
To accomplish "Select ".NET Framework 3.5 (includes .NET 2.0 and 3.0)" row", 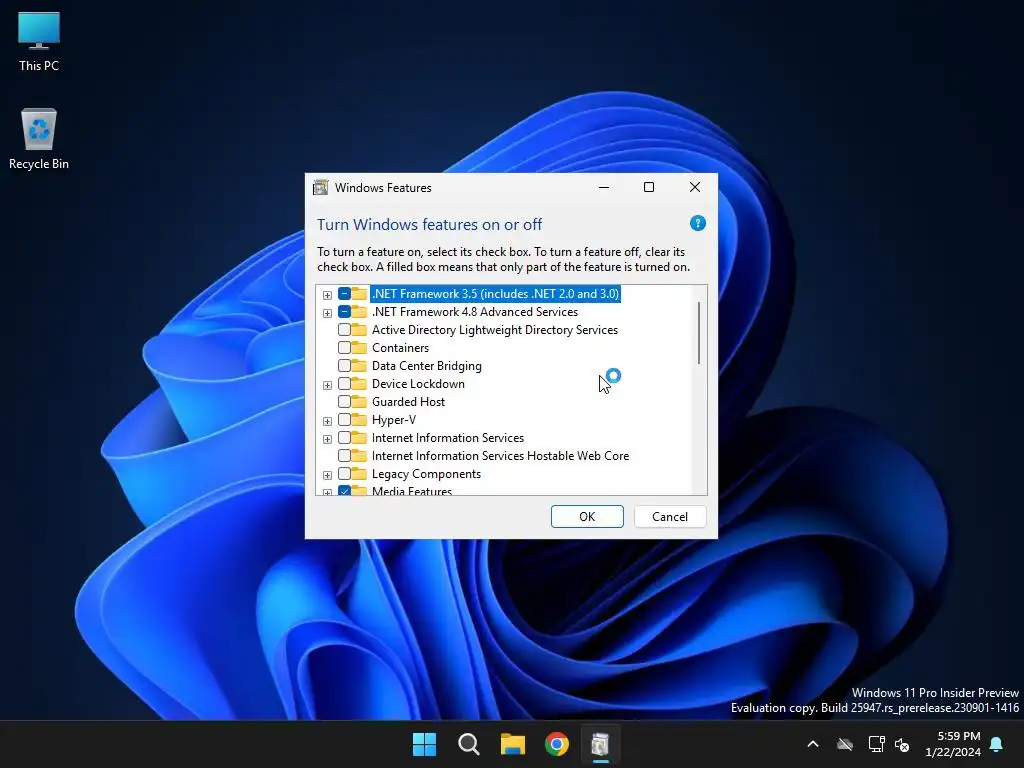I will 495,294.
